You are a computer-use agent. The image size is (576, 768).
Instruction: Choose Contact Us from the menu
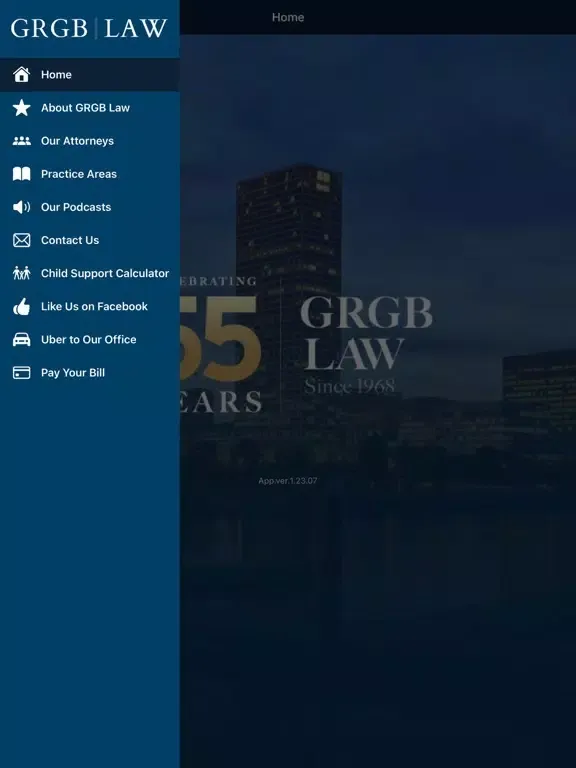(x=90, y=240)
